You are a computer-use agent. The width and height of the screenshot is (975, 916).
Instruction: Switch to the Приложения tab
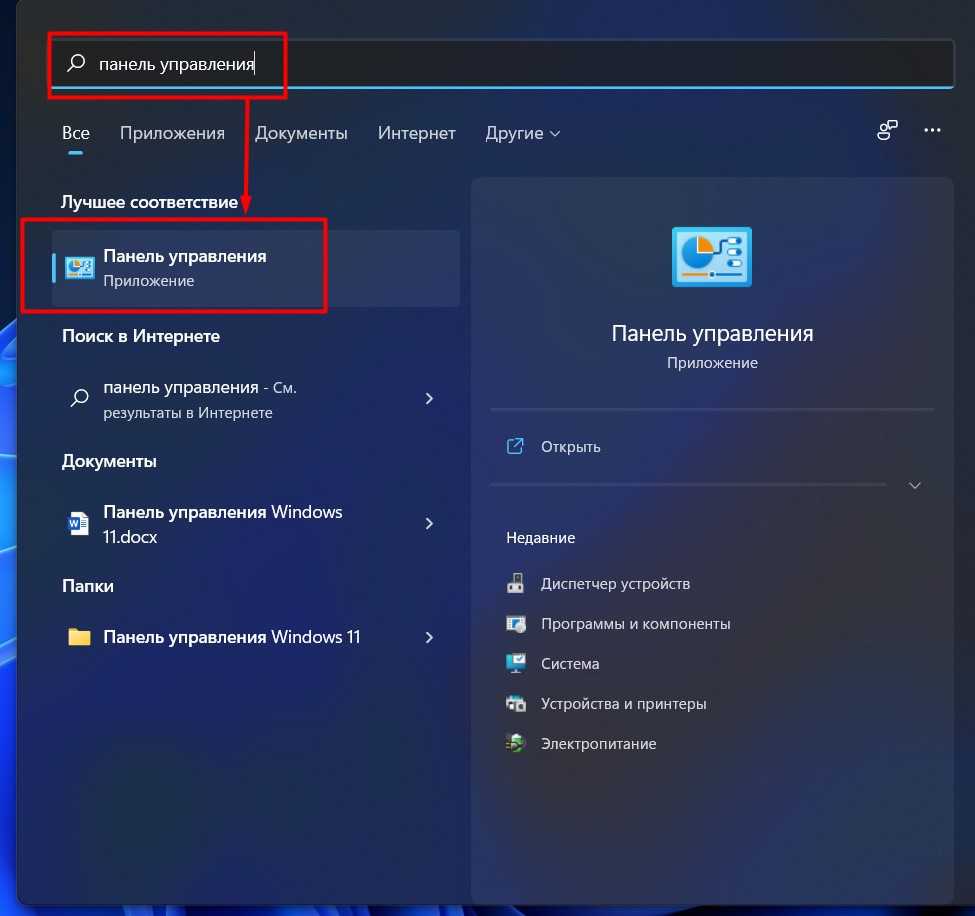click(172, 133)
